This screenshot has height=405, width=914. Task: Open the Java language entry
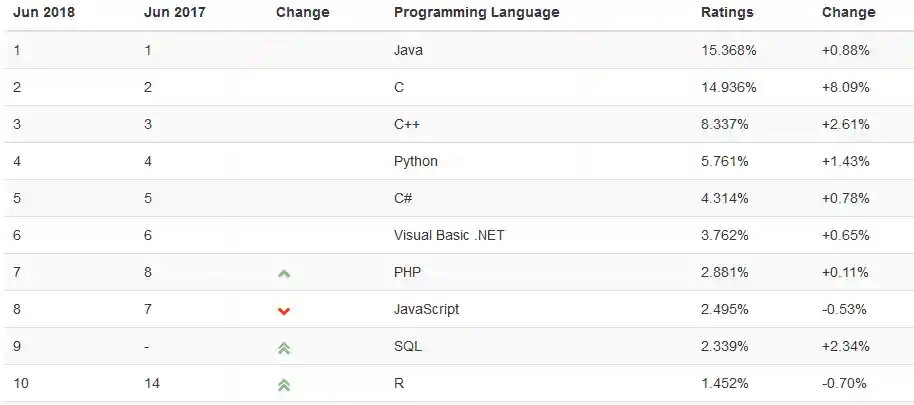(408, 50)
